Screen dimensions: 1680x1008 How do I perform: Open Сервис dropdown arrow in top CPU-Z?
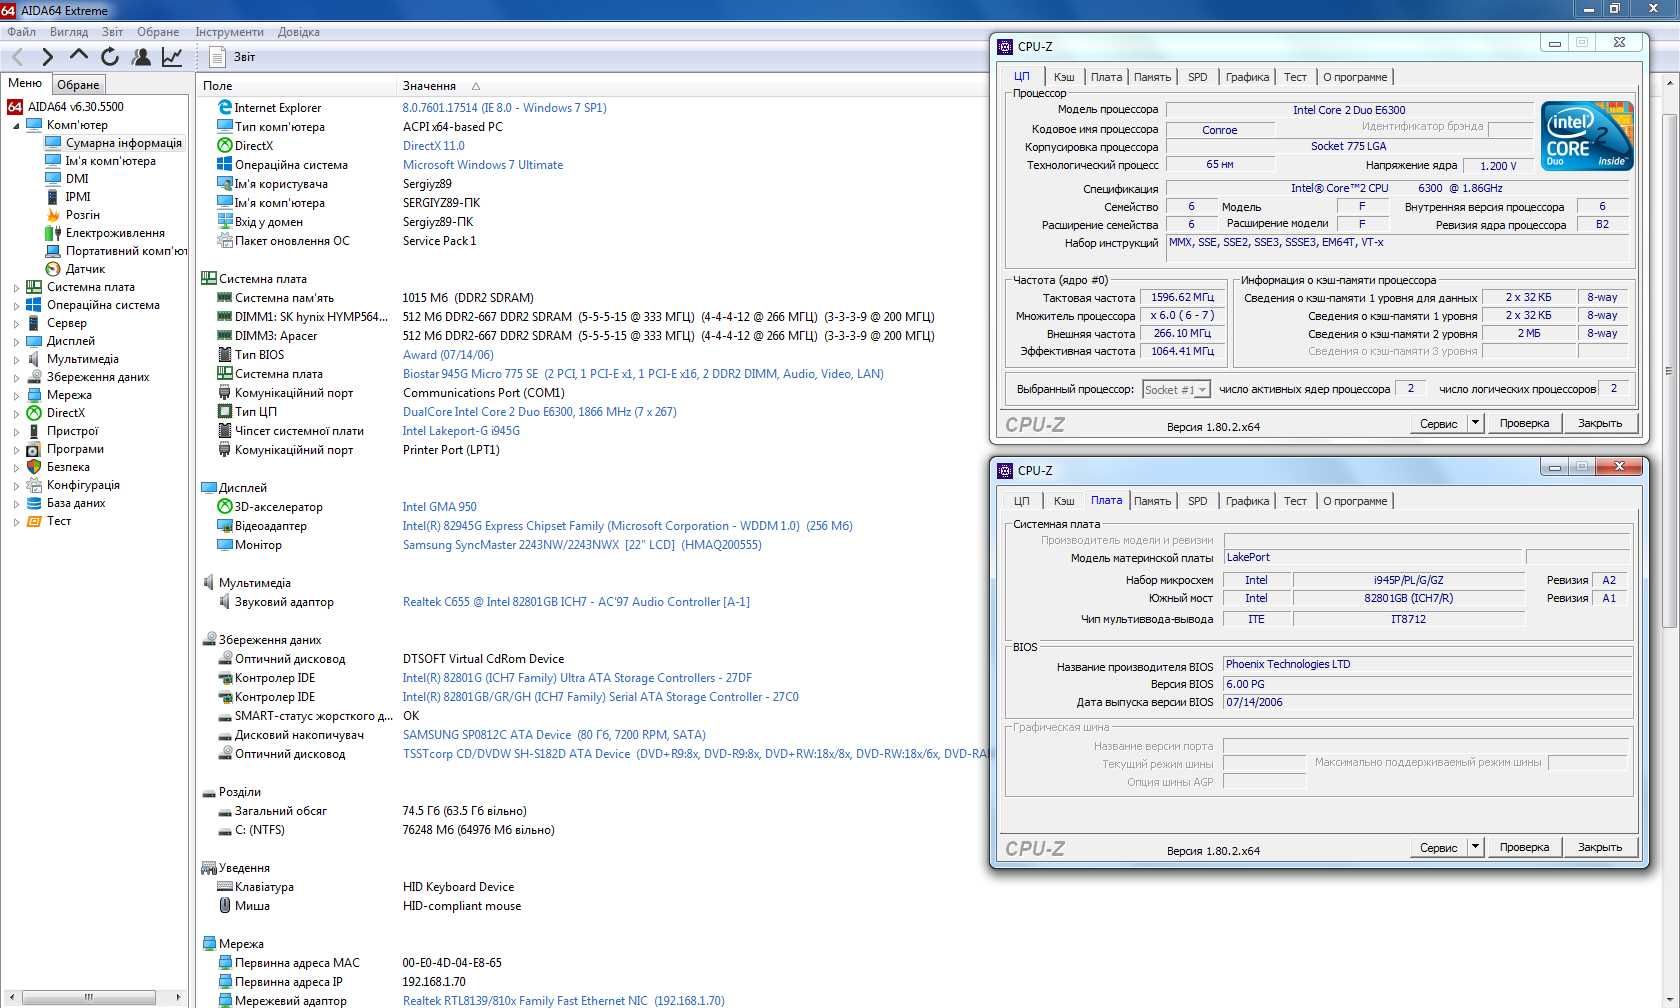(1474, 423)
